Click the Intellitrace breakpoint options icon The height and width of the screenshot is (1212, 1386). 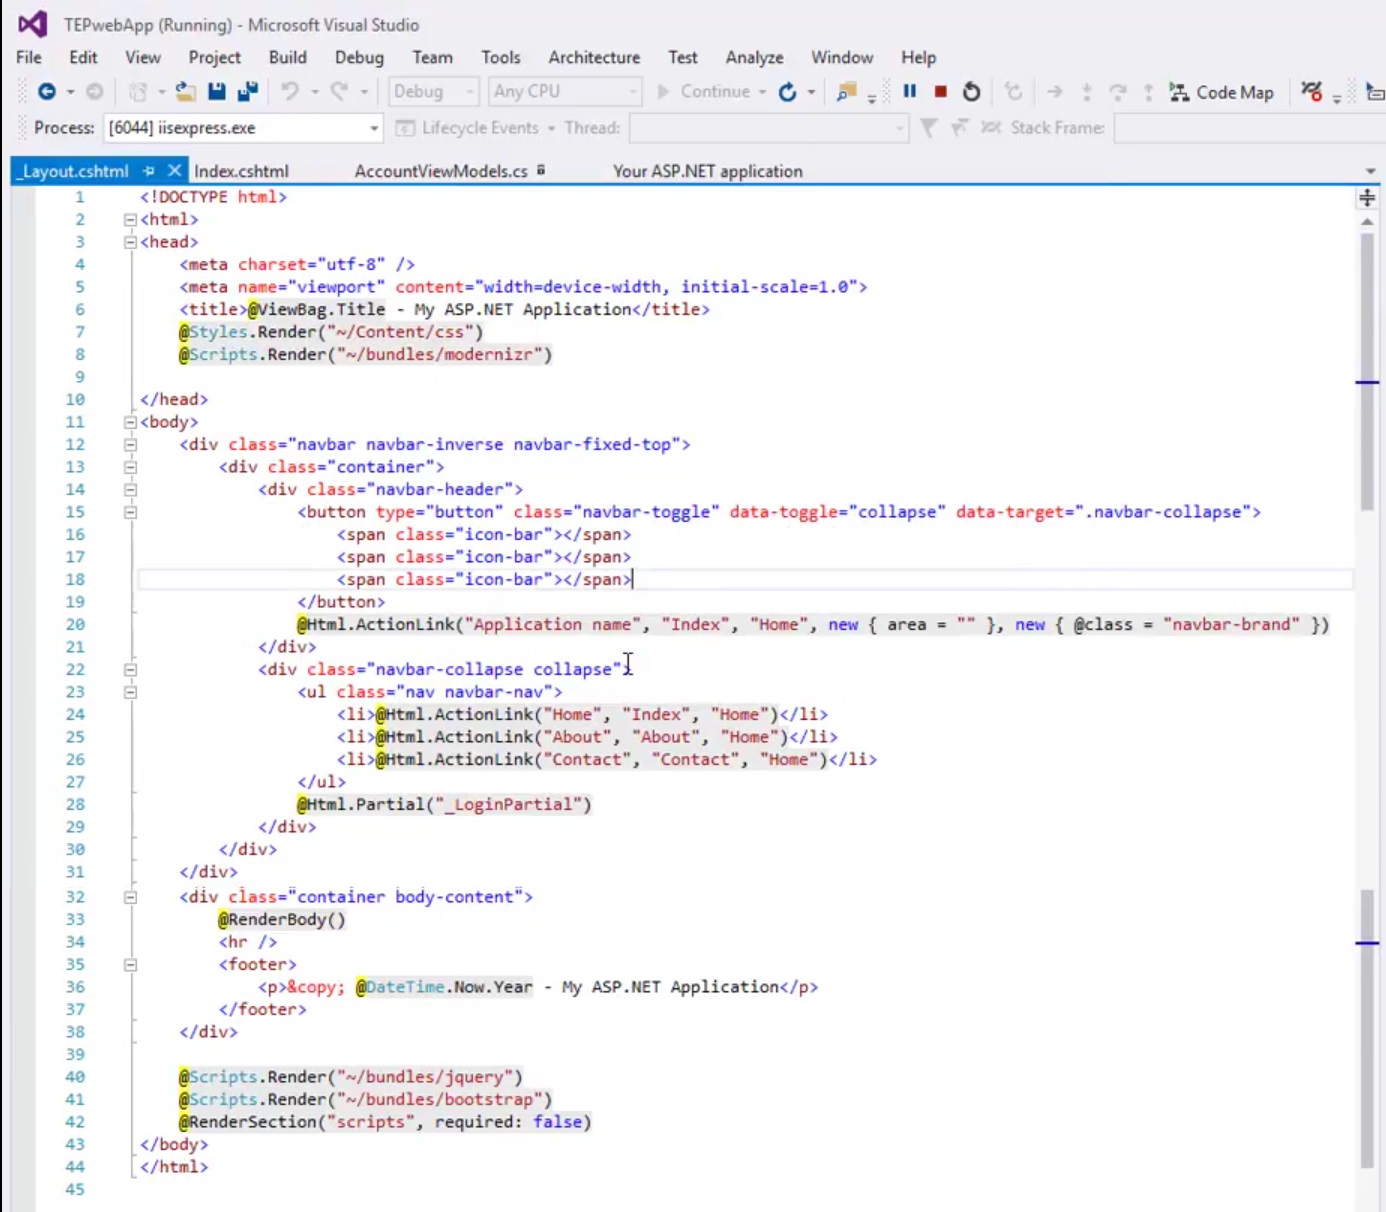coord(1311,92)
